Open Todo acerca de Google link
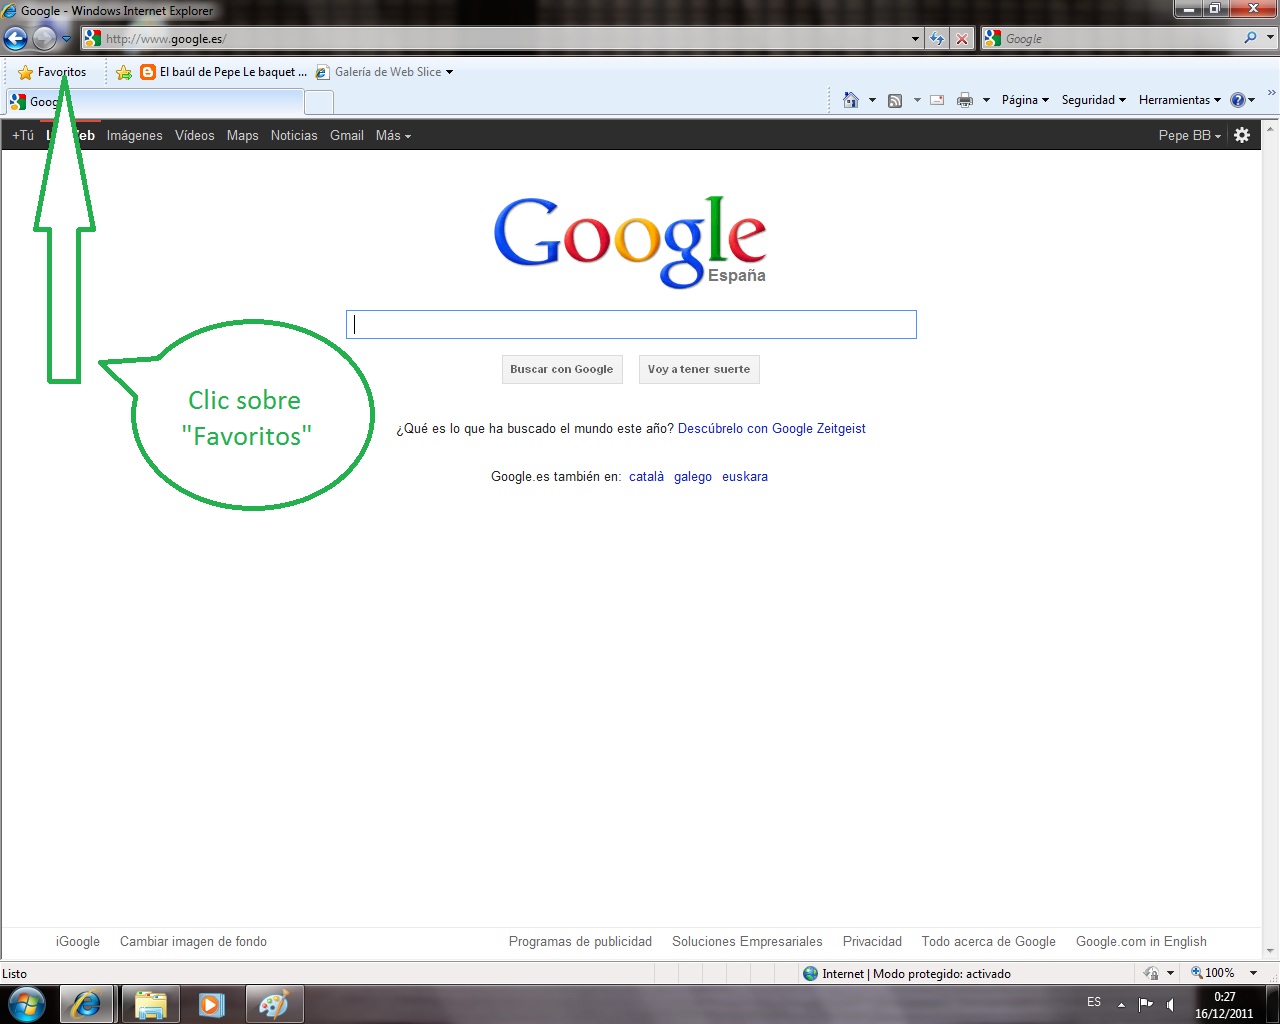 (x=989, y=942)
